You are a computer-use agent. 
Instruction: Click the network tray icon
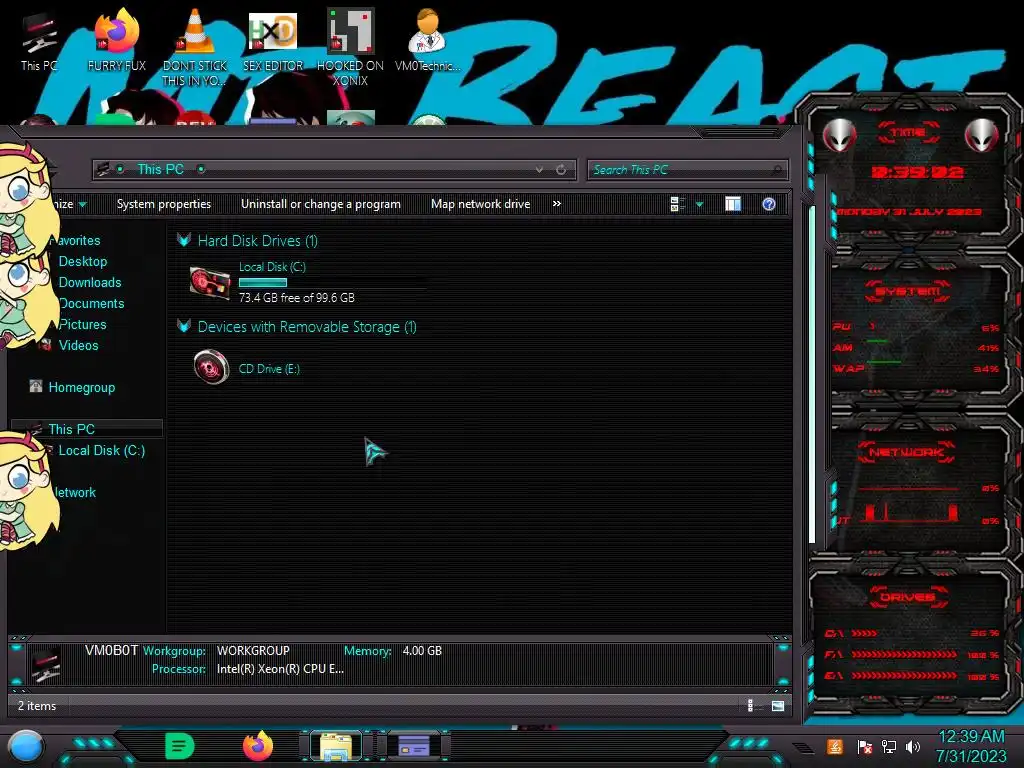point(888,746)
